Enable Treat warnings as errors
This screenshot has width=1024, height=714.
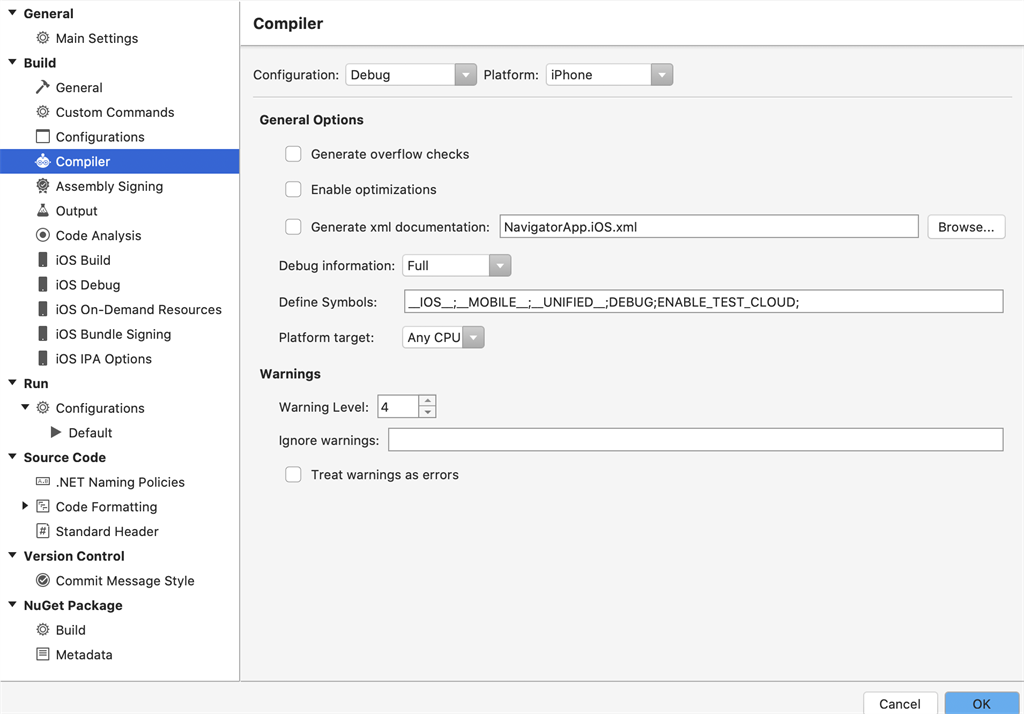[293, 475]
